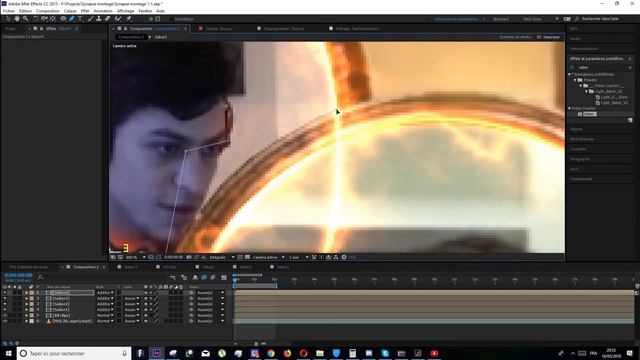Click the label color swatch of layer 6
This screenshot has width=640, height=360.
[x=31, y=321]
